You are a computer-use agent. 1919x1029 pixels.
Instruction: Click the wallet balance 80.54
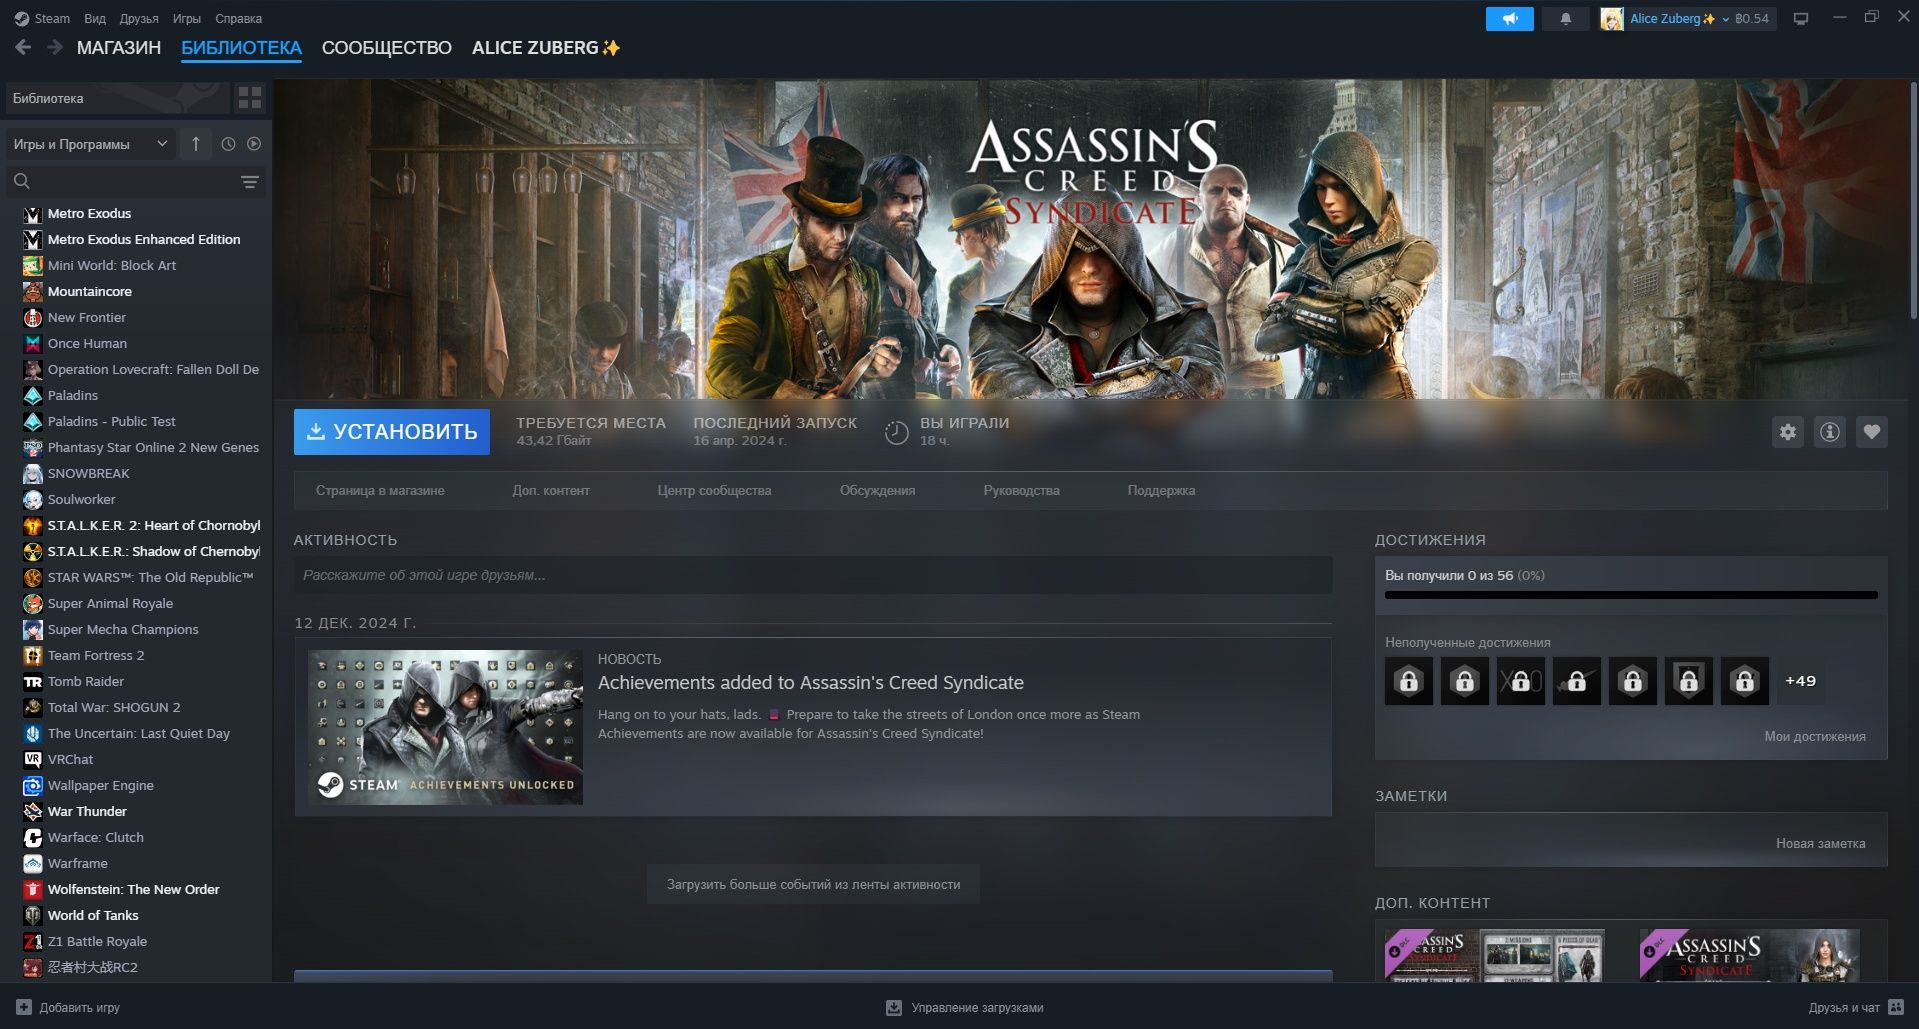coord(1751,18)
